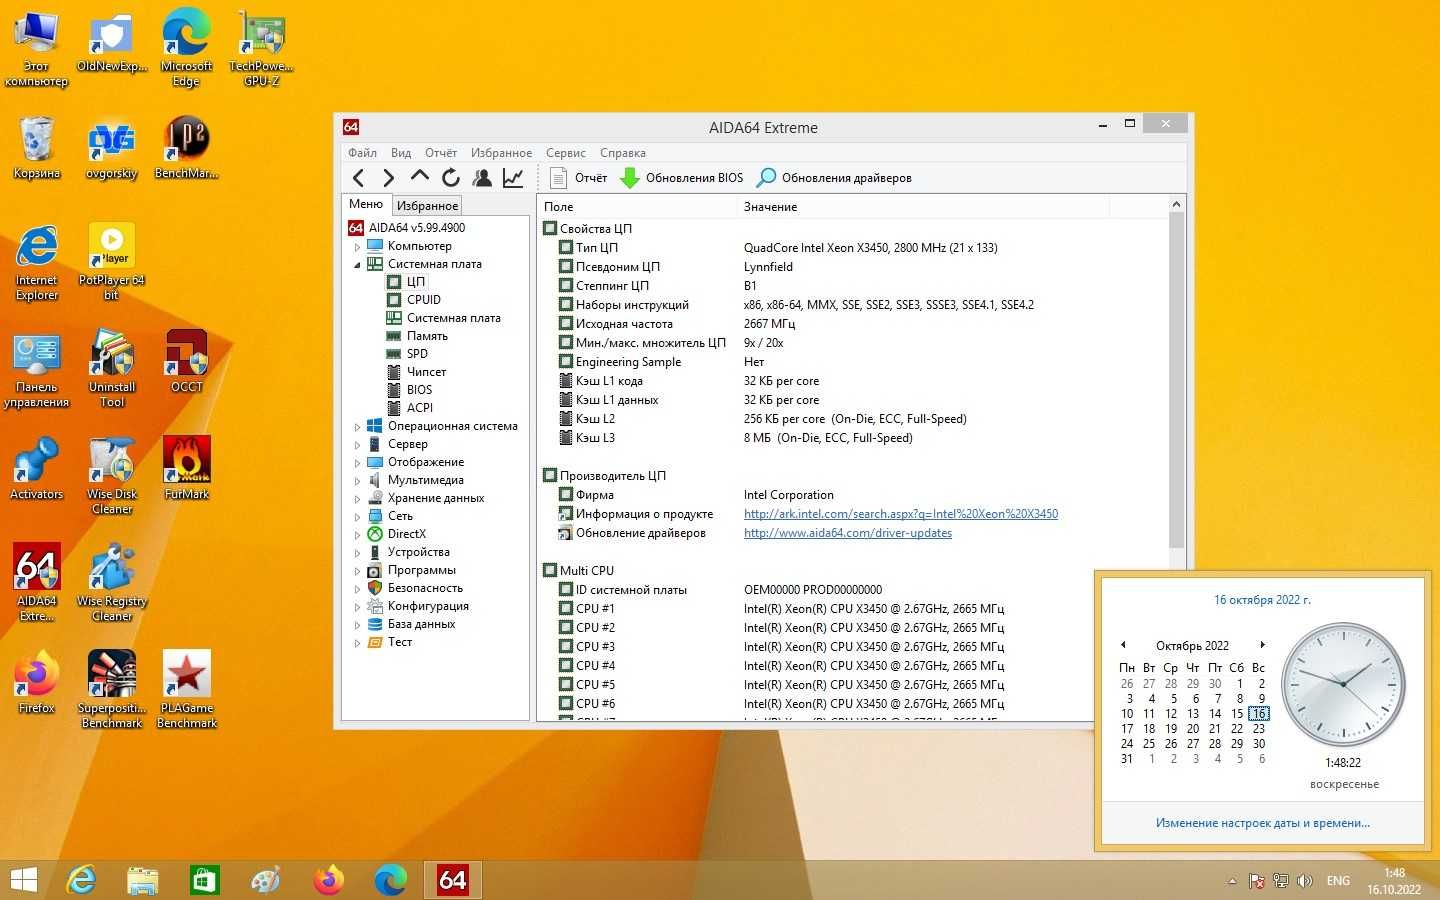Open the Store icon in taskbar
Screen dimensions: 1440x900
204,880
